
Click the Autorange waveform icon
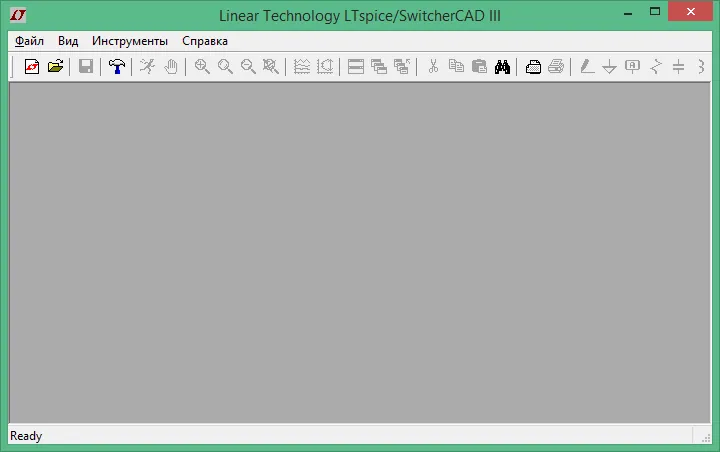(x=302, y=67)
